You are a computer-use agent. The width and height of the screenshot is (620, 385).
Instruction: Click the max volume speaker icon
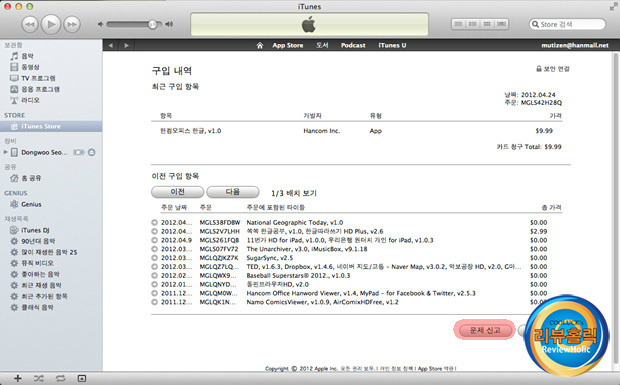coord(169,25)
